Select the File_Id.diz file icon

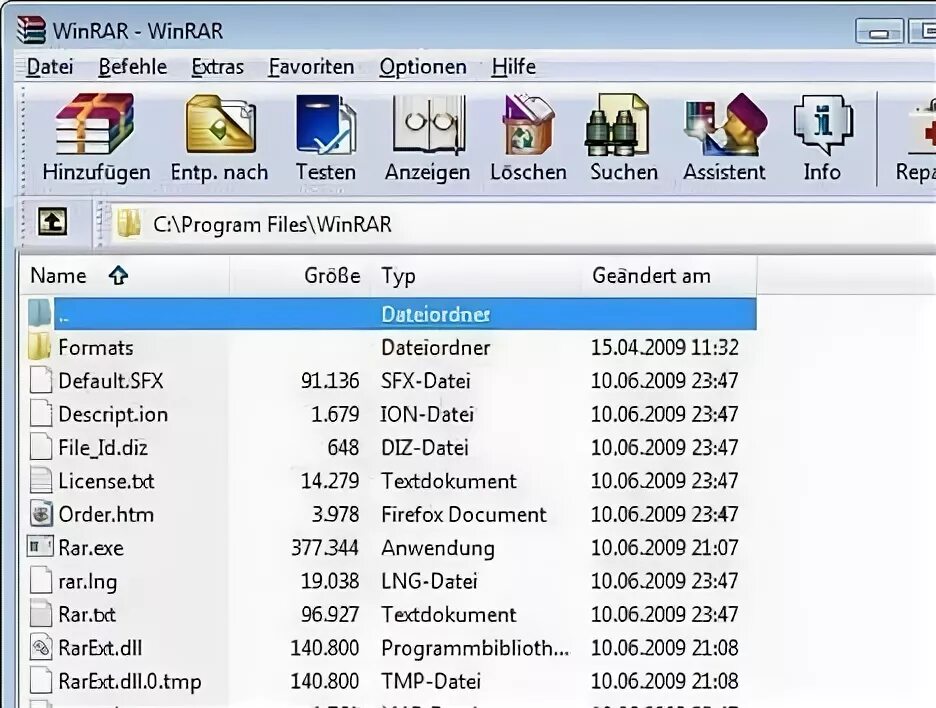[x=41, y=447]
